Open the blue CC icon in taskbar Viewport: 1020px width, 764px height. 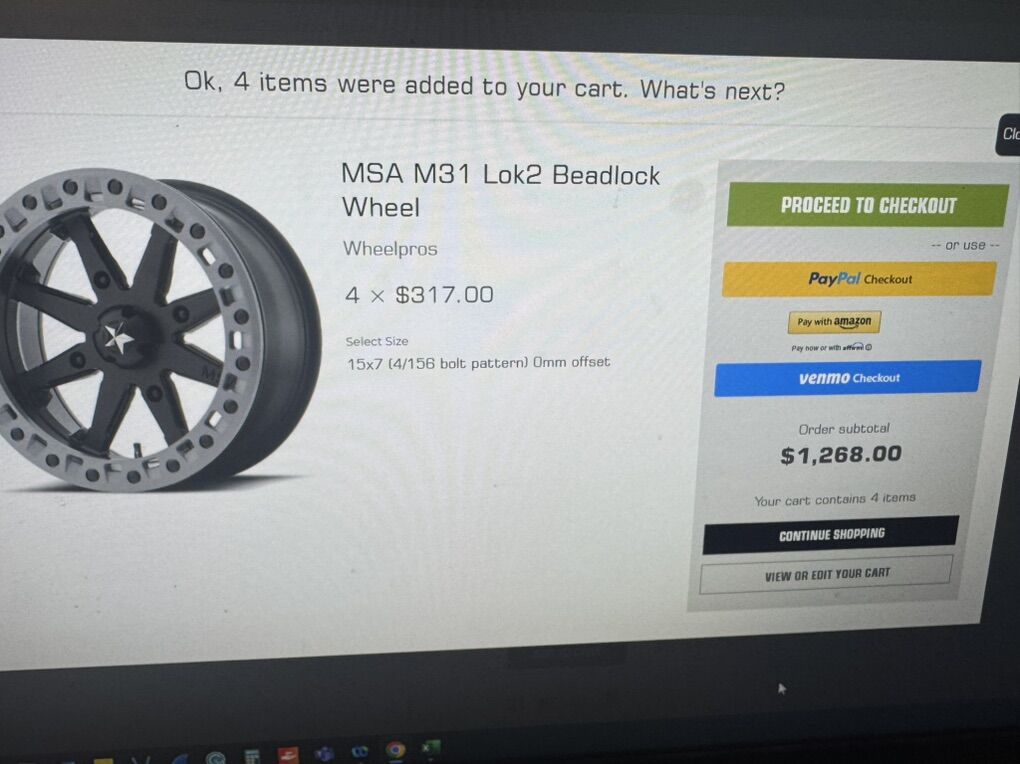pyautogui.click(x=359, y=752)
